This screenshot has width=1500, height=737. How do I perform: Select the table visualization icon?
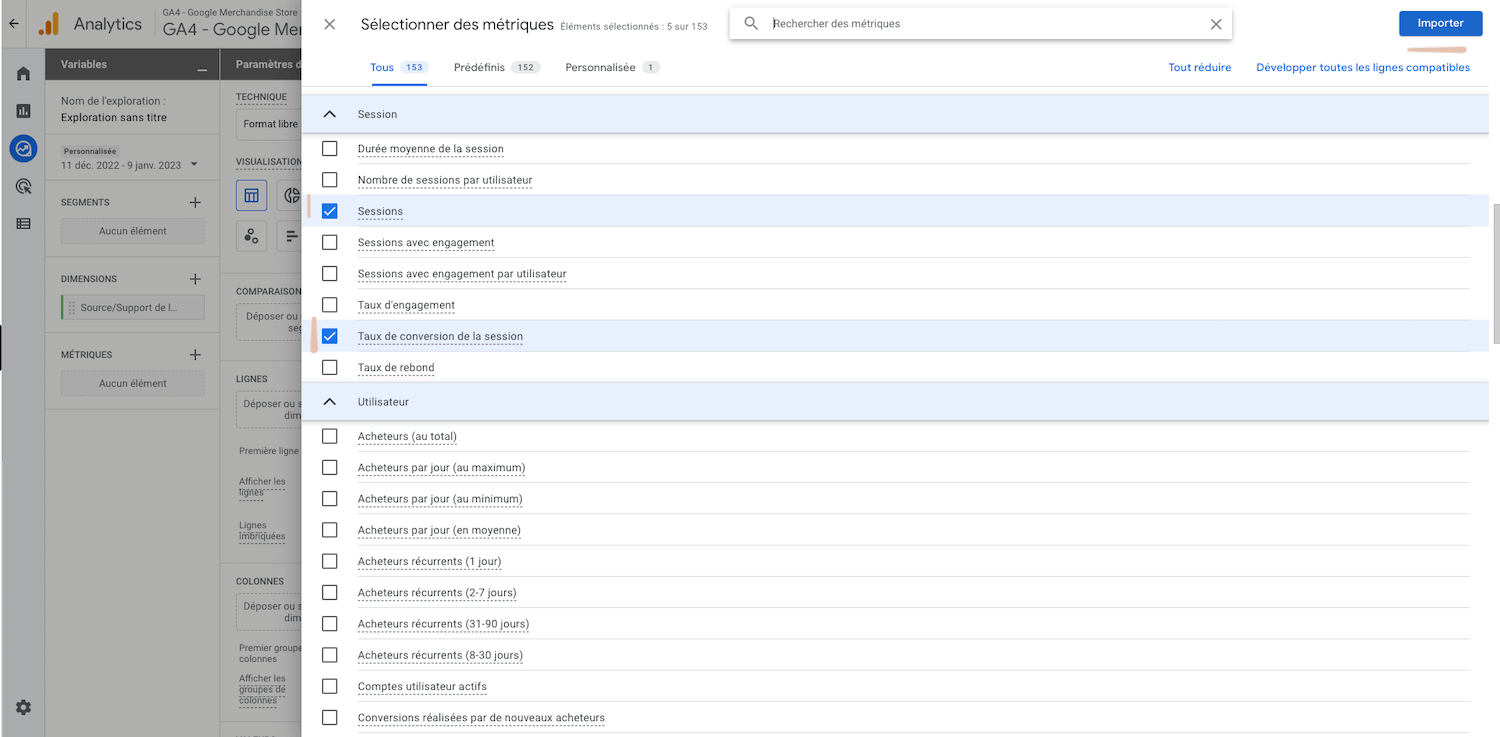[x=251, y=195]
